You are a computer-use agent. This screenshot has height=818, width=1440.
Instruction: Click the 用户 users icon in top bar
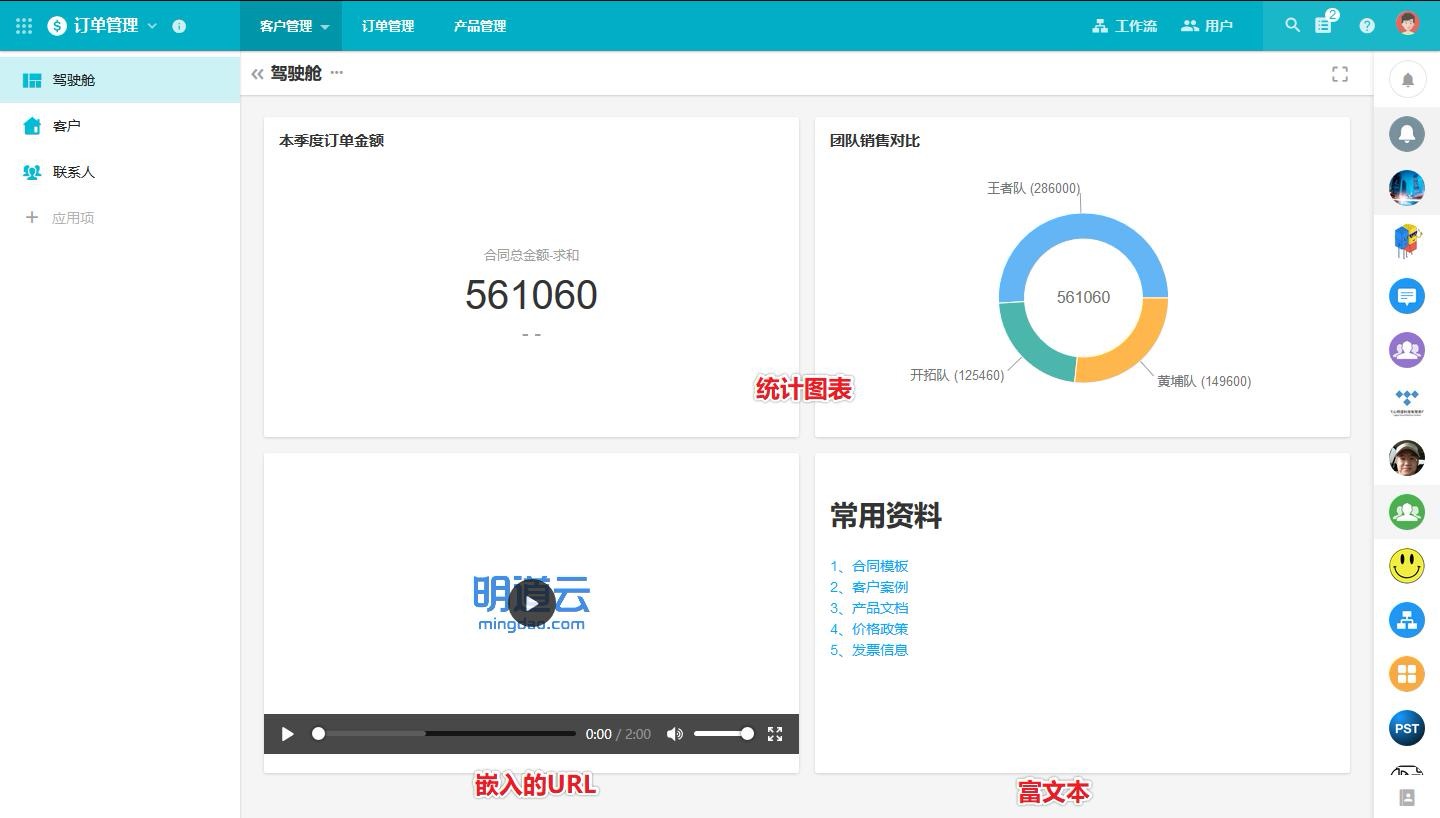[1208, 26]
